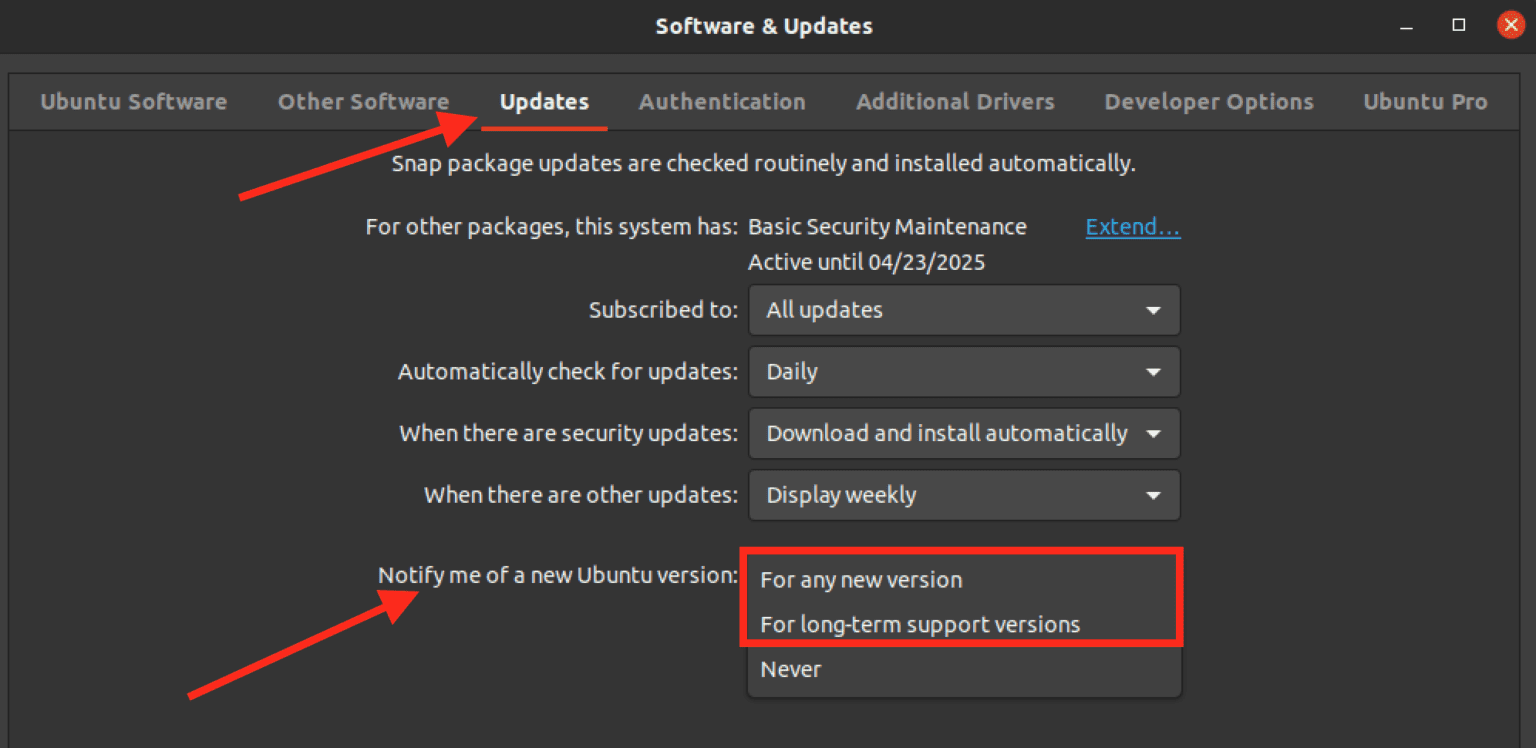This screenshot has width=1536, height=748.
Task: Click the Daily frequency setting
Action: [x=791, y=371]
